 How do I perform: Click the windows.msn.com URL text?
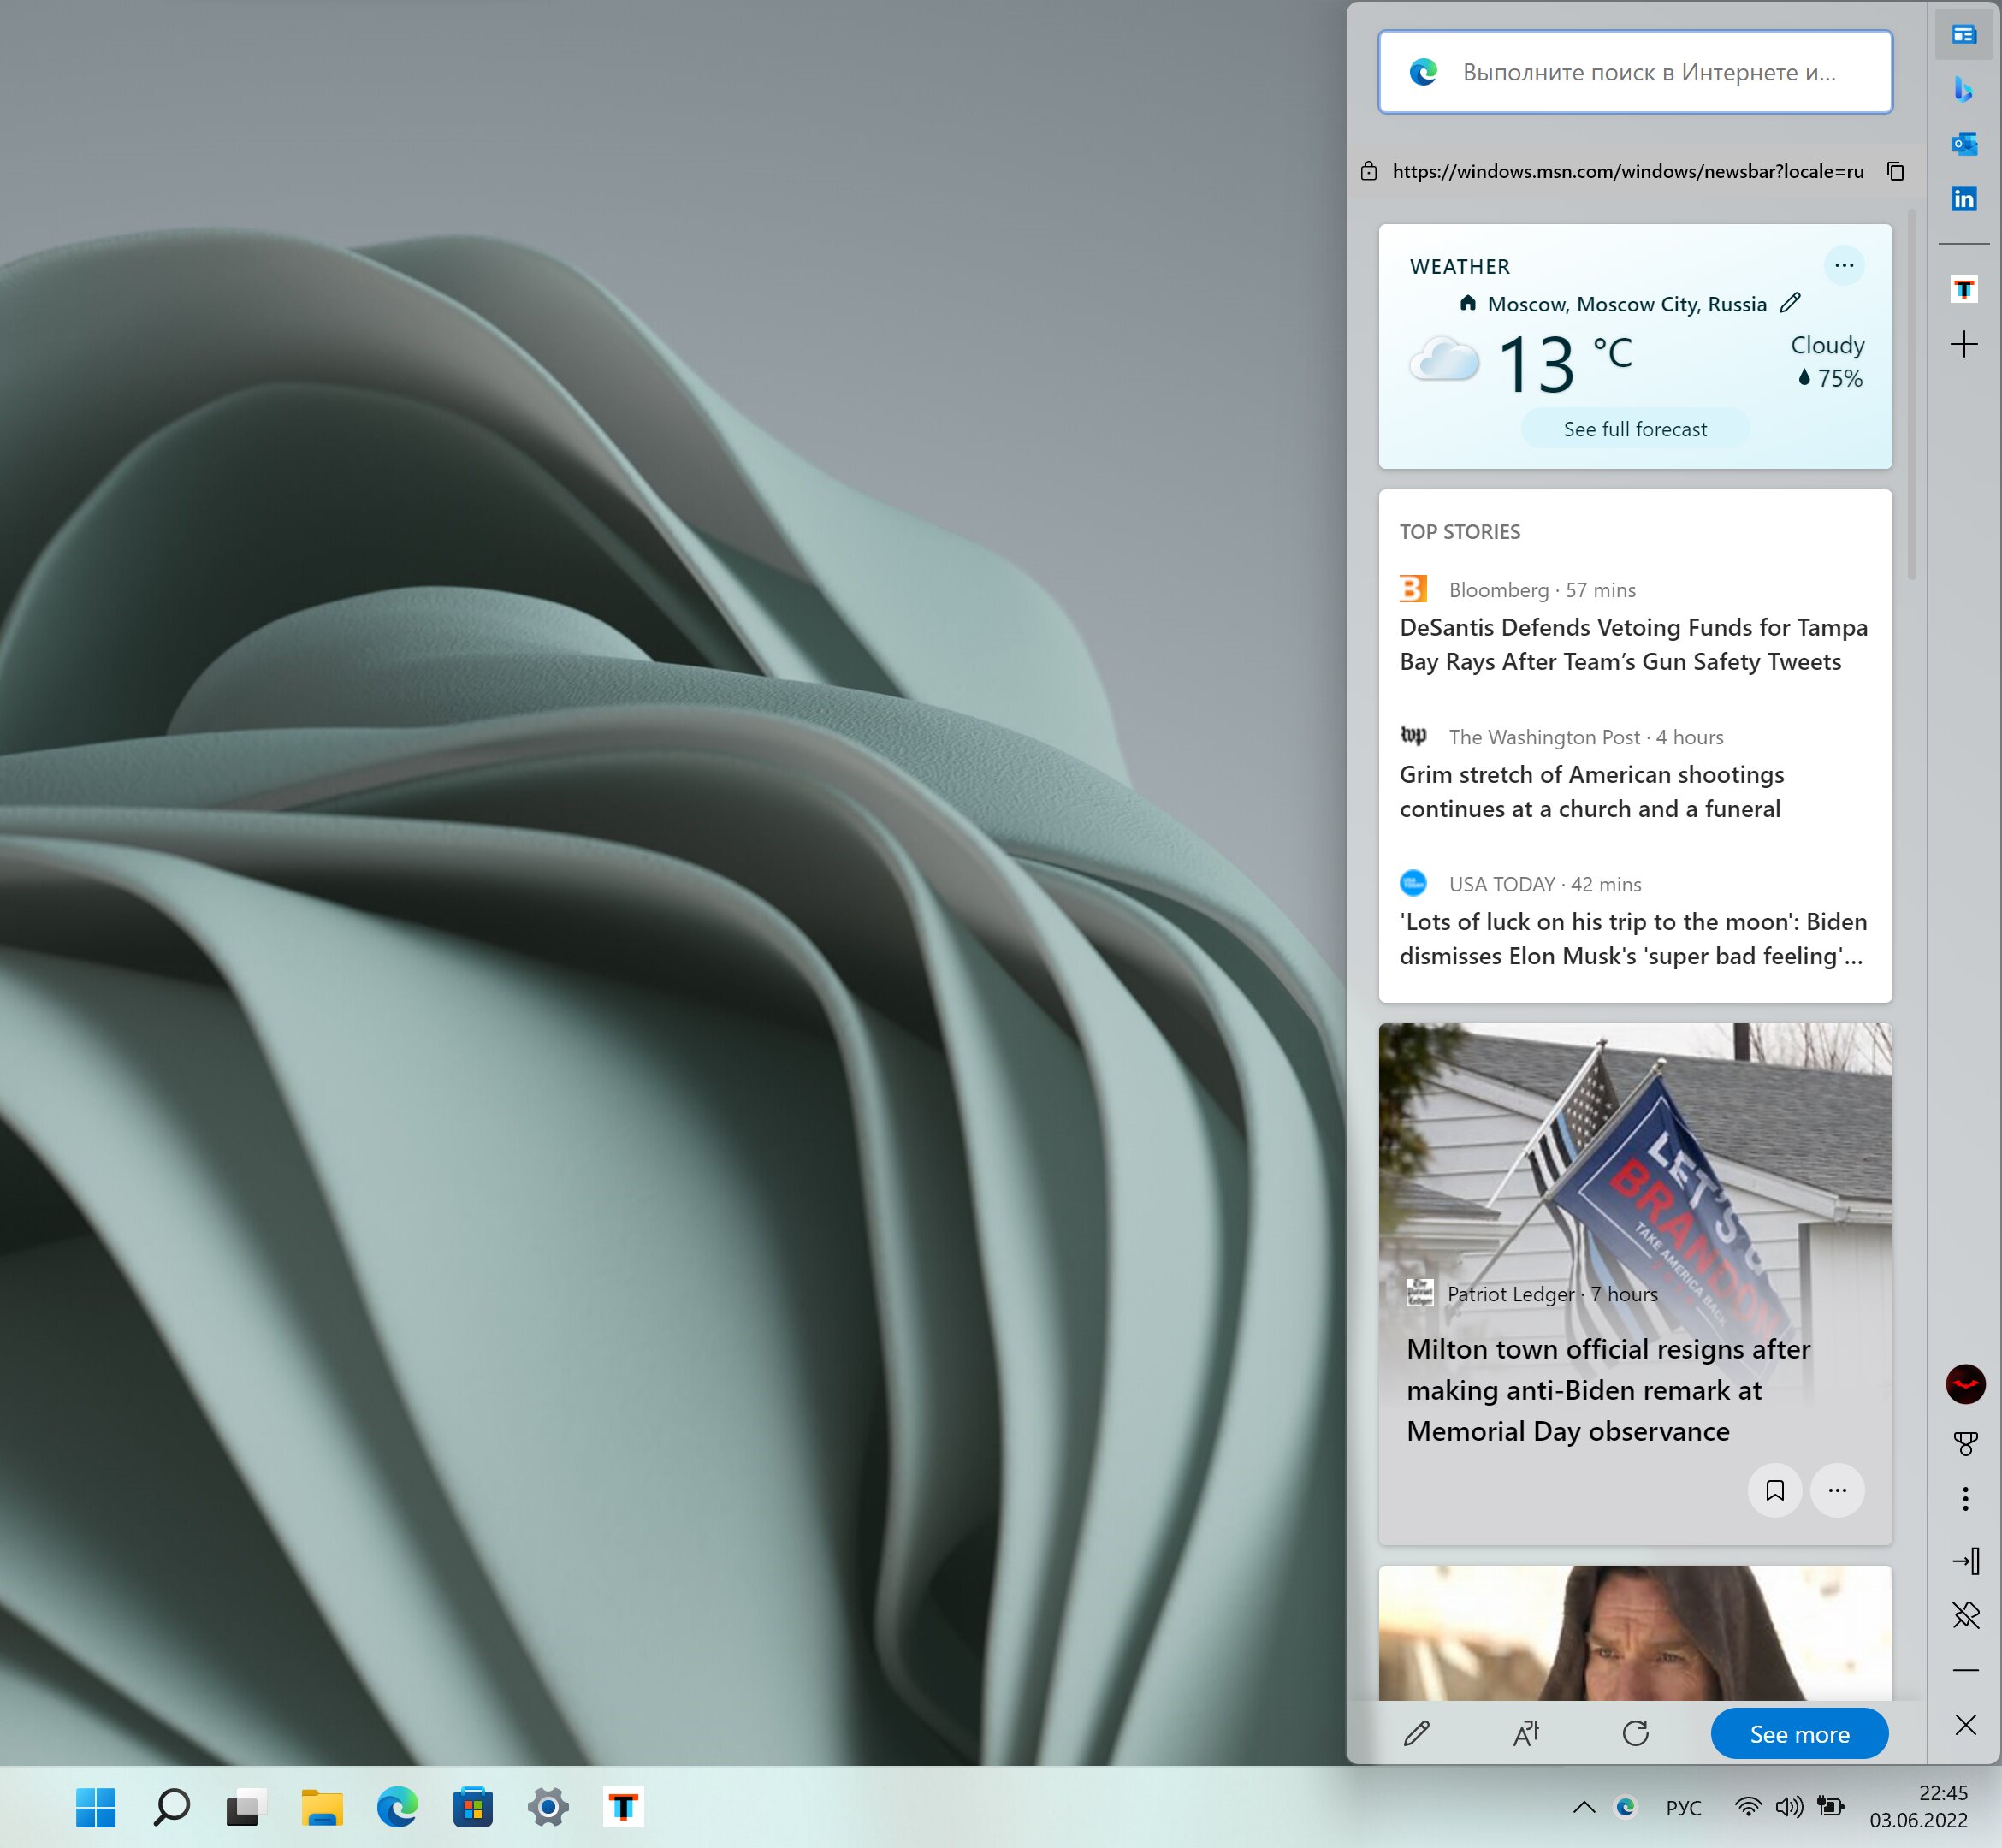point(1628,171)
